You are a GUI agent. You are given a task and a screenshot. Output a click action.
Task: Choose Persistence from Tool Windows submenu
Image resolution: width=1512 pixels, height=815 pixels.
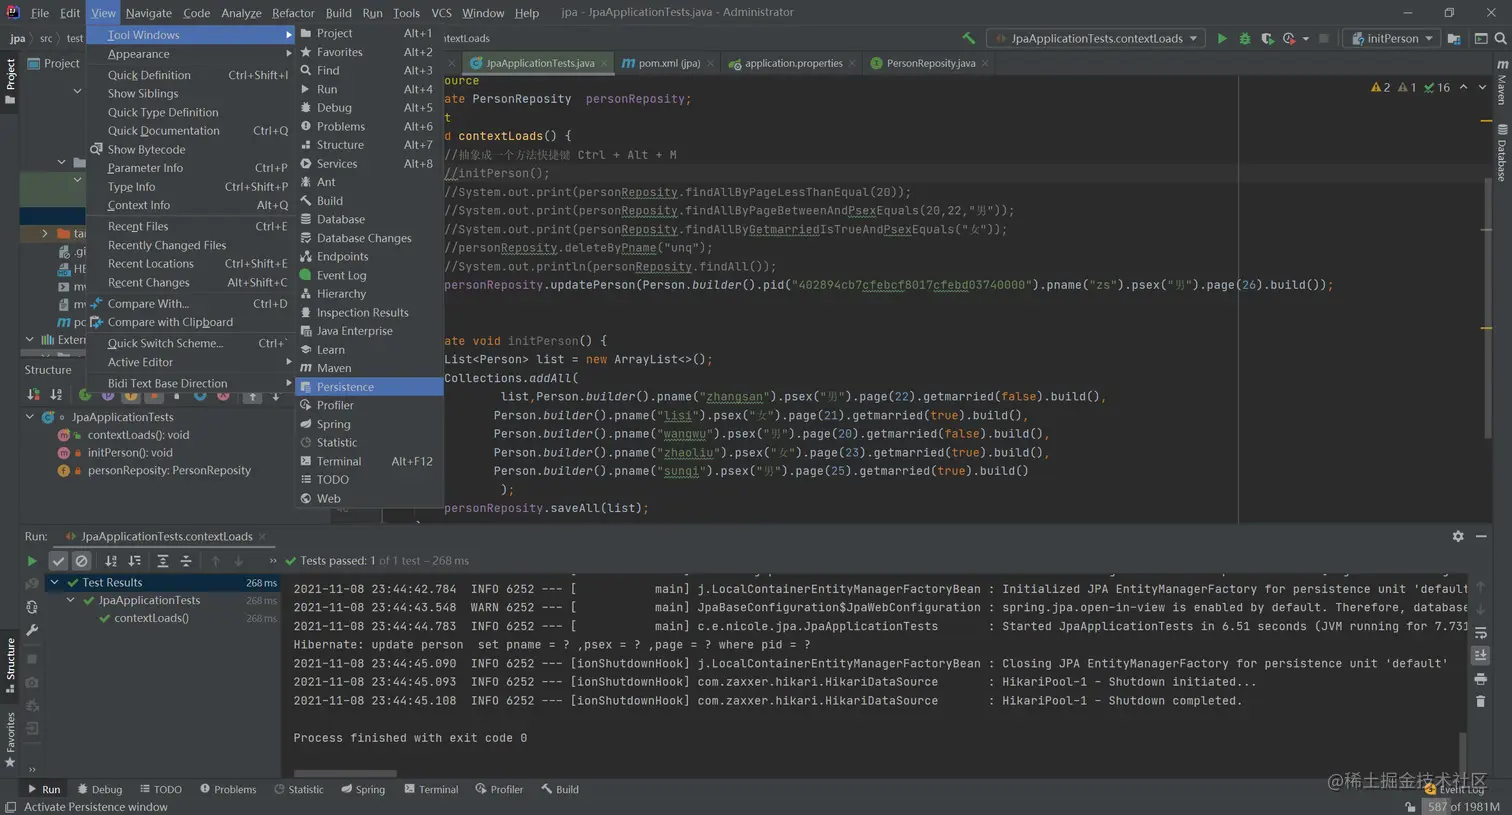369,387
